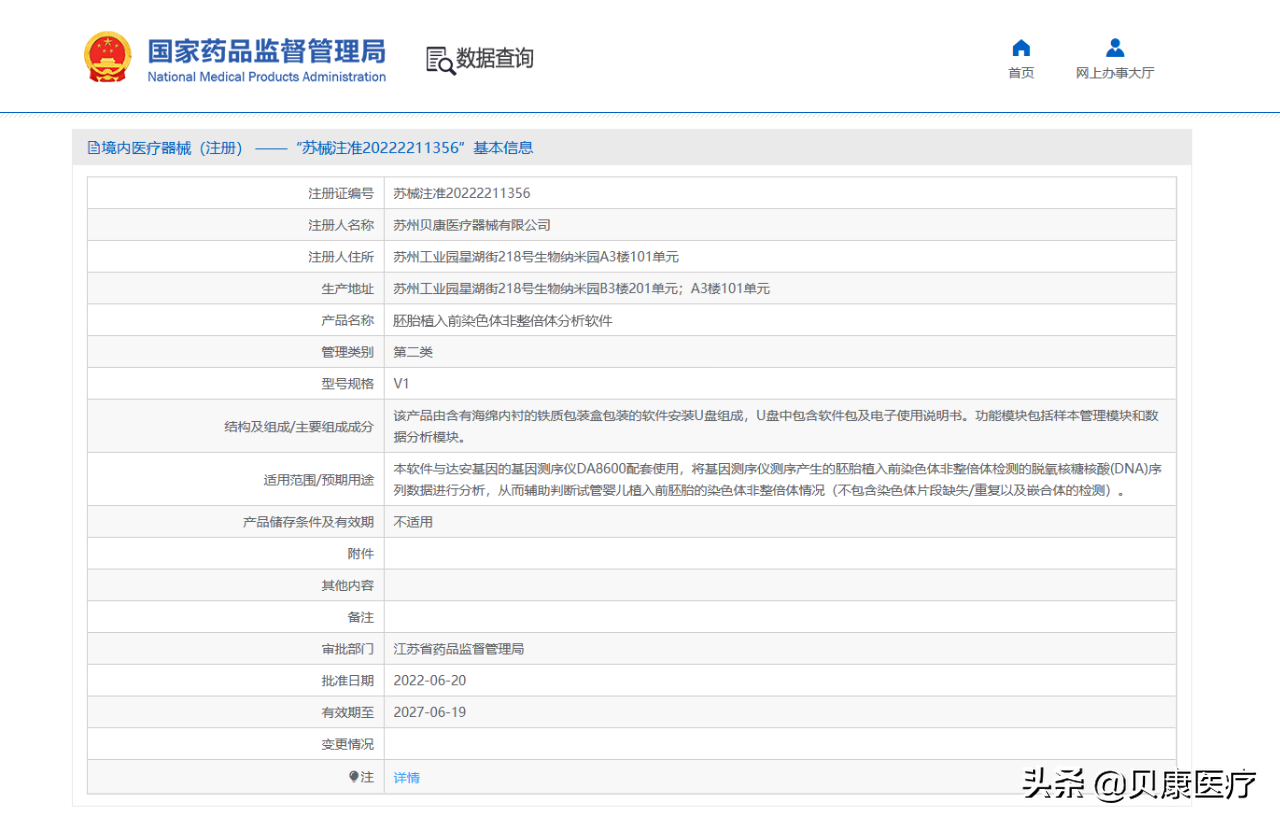This screenshot has height=824, width=1280.
Task: Click the 注册人名称 row label
Action: (341, 225)
